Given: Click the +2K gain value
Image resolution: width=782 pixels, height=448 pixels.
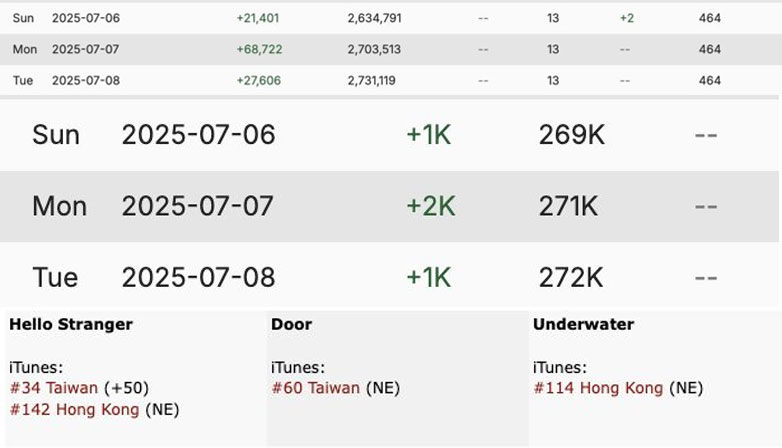Looking at the screenshot, I should (x=430, y=206).
